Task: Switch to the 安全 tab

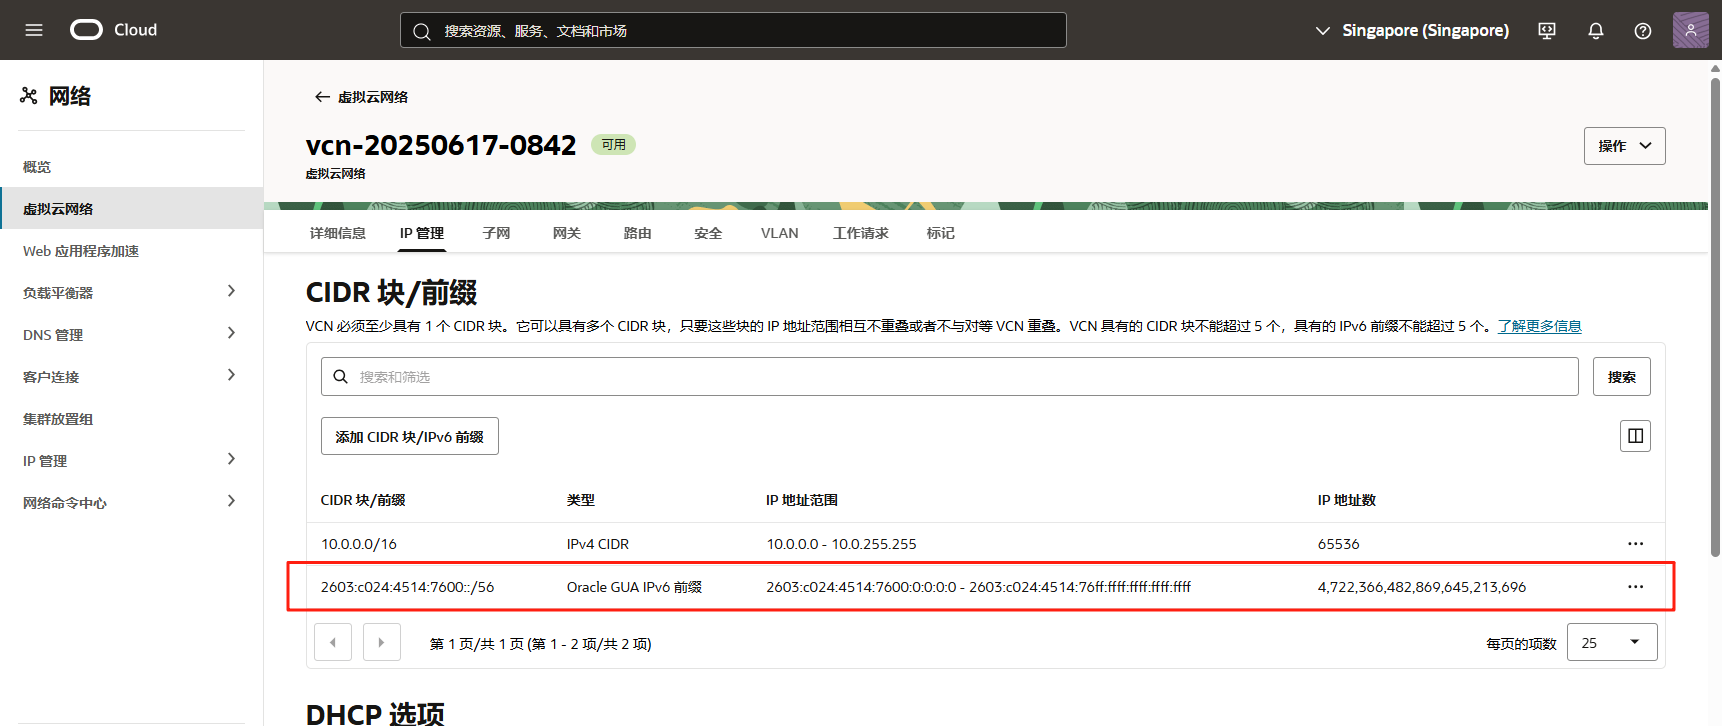Action: tap(708, 233)
